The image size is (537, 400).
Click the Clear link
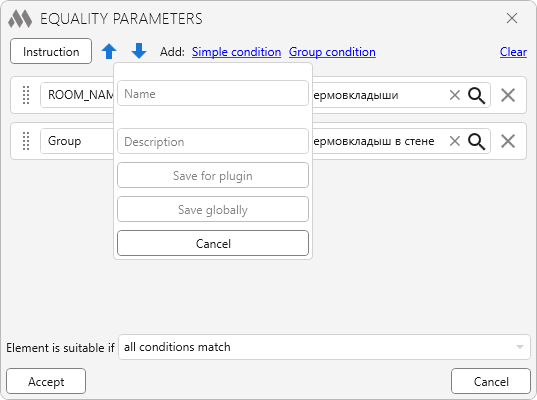pos(513,52)
